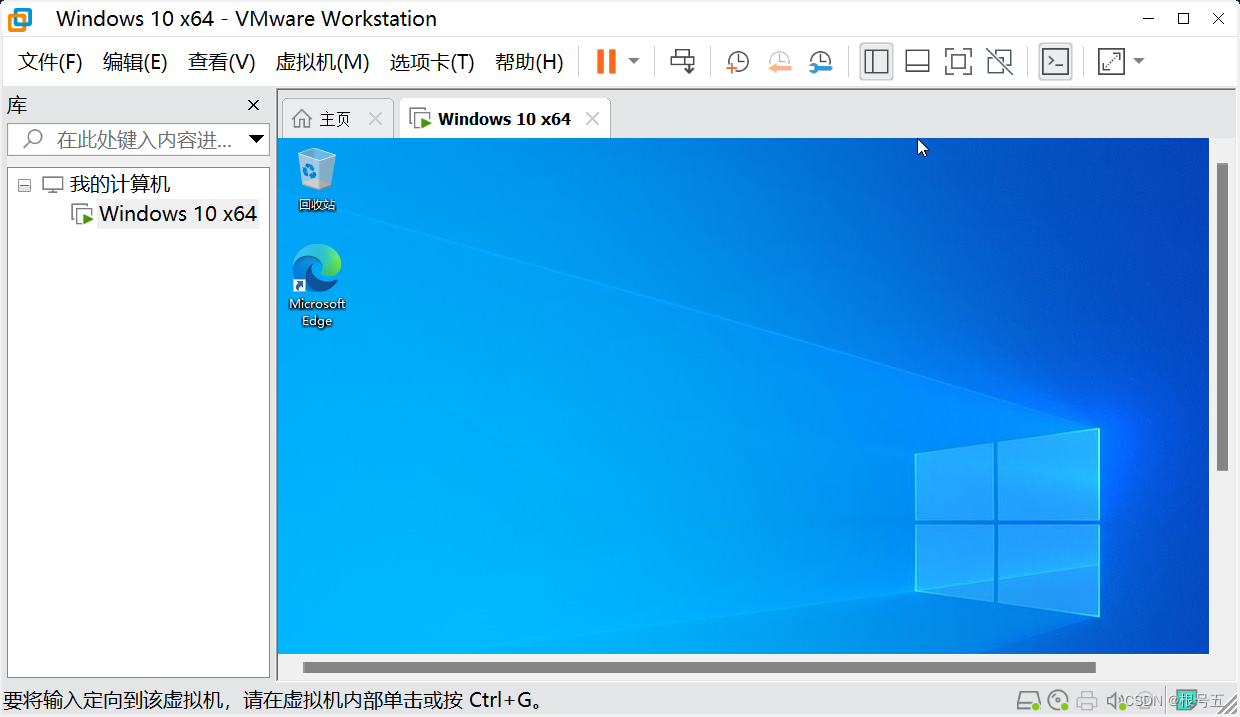
Task: Collapse the 我的计算机 tree node
Action: click(23, 184)
